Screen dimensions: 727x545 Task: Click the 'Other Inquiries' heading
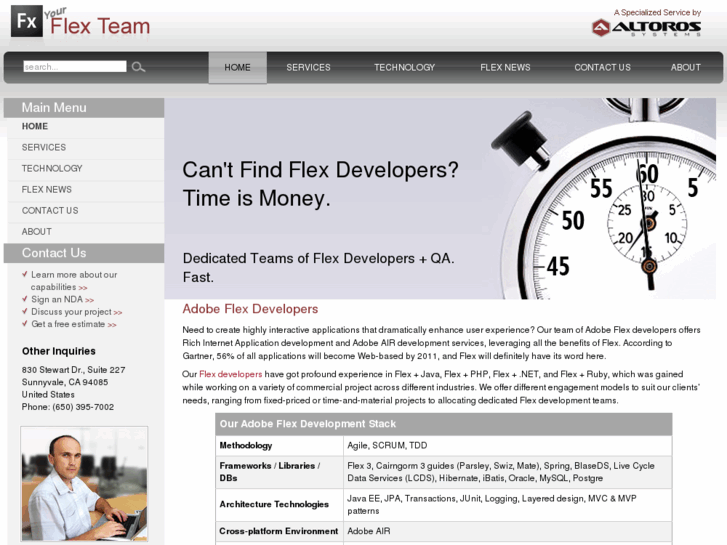click(x=58, y=351)
